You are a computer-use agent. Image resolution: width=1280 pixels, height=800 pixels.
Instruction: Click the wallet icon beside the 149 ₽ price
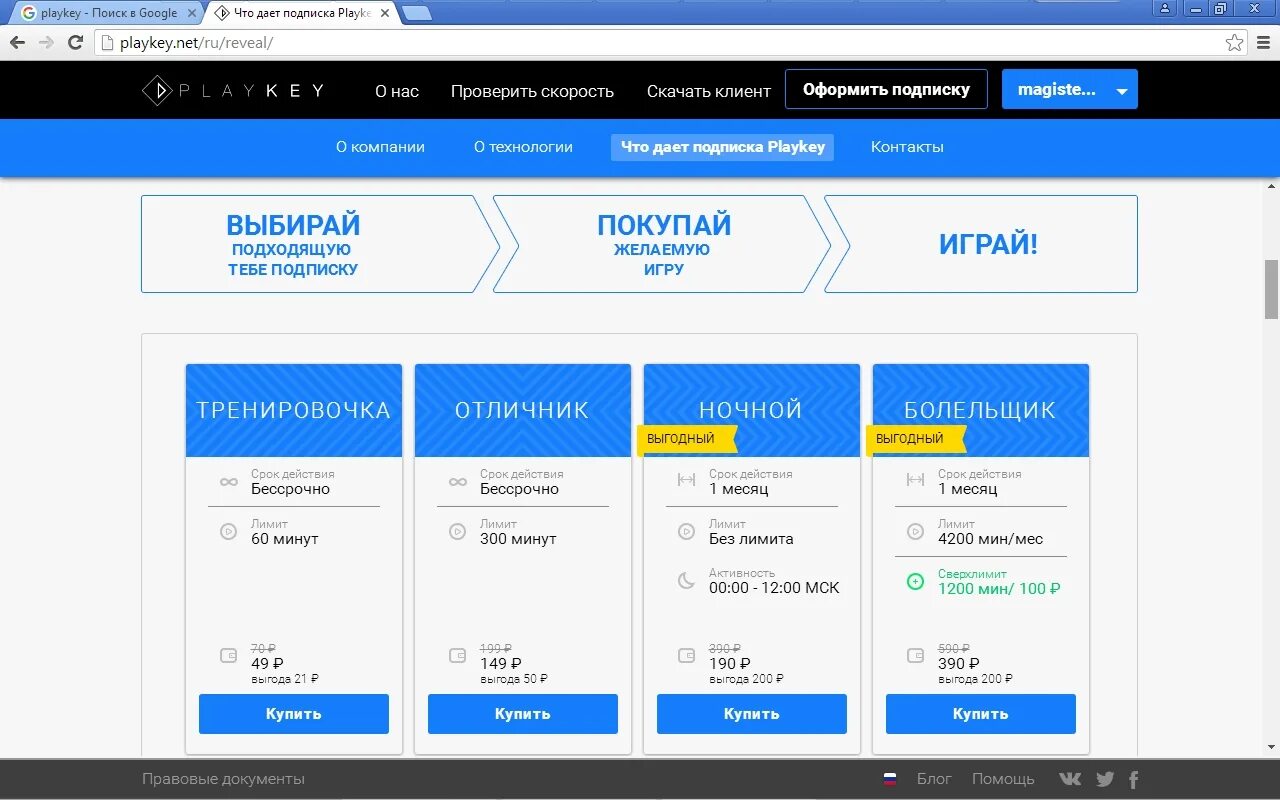458,656
